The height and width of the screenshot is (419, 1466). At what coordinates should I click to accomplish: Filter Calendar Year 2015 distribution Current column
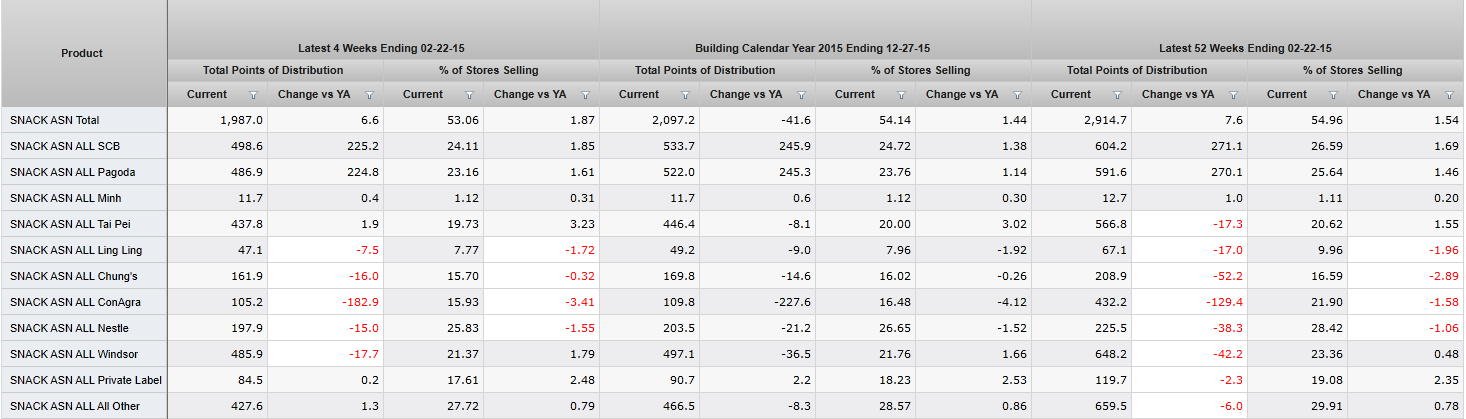coord(685,95)
